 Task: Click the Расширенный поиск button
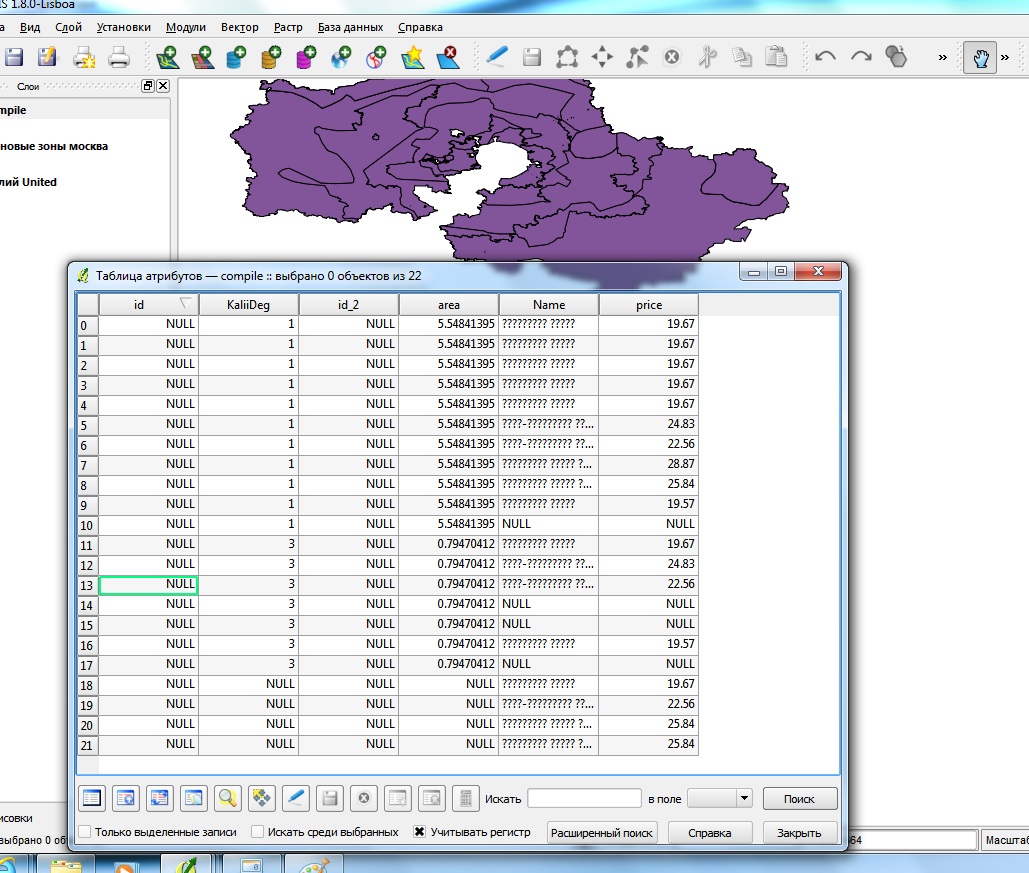point(602,832)
